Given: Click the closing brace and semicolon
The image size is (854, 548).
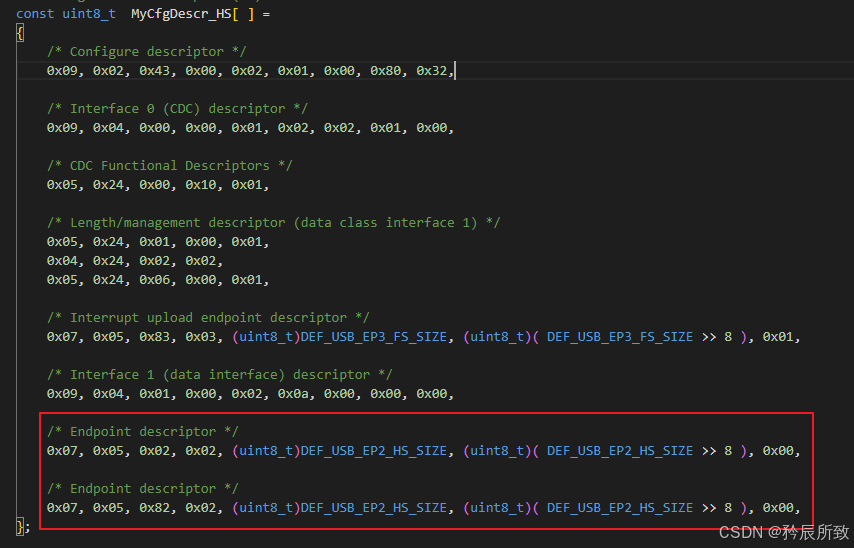Looking at the screenshot, I should (x=23, y=527).
